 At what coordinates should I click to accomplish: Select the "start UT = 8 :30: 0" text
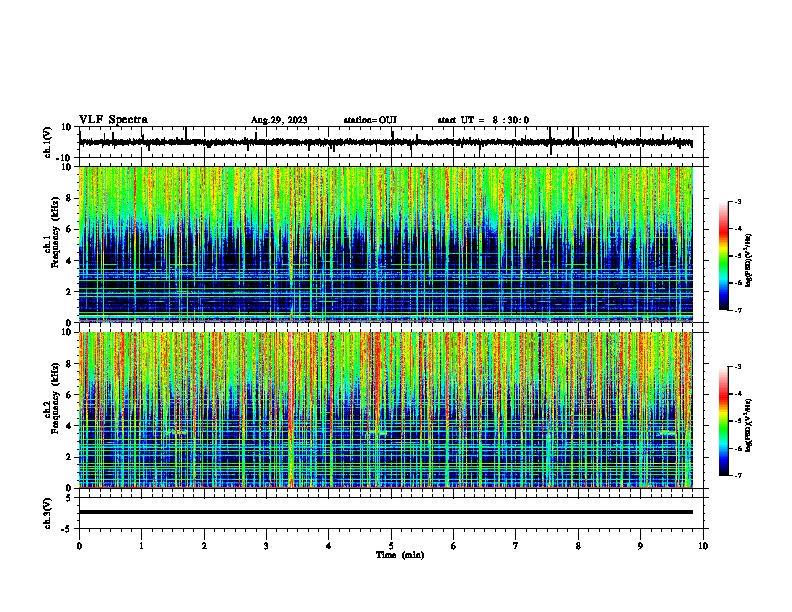[x=483, y=120]
